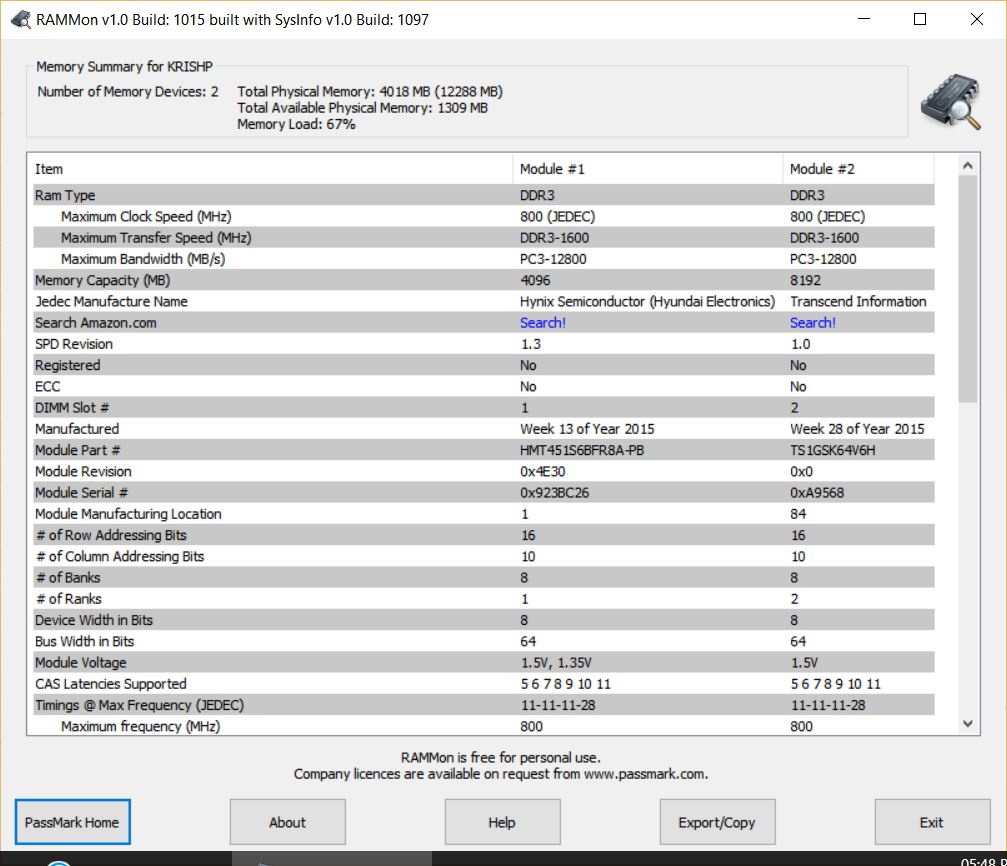The image size is (1007, 866).
Task: Maximize the RAMMon window
Action: [920, 19]
